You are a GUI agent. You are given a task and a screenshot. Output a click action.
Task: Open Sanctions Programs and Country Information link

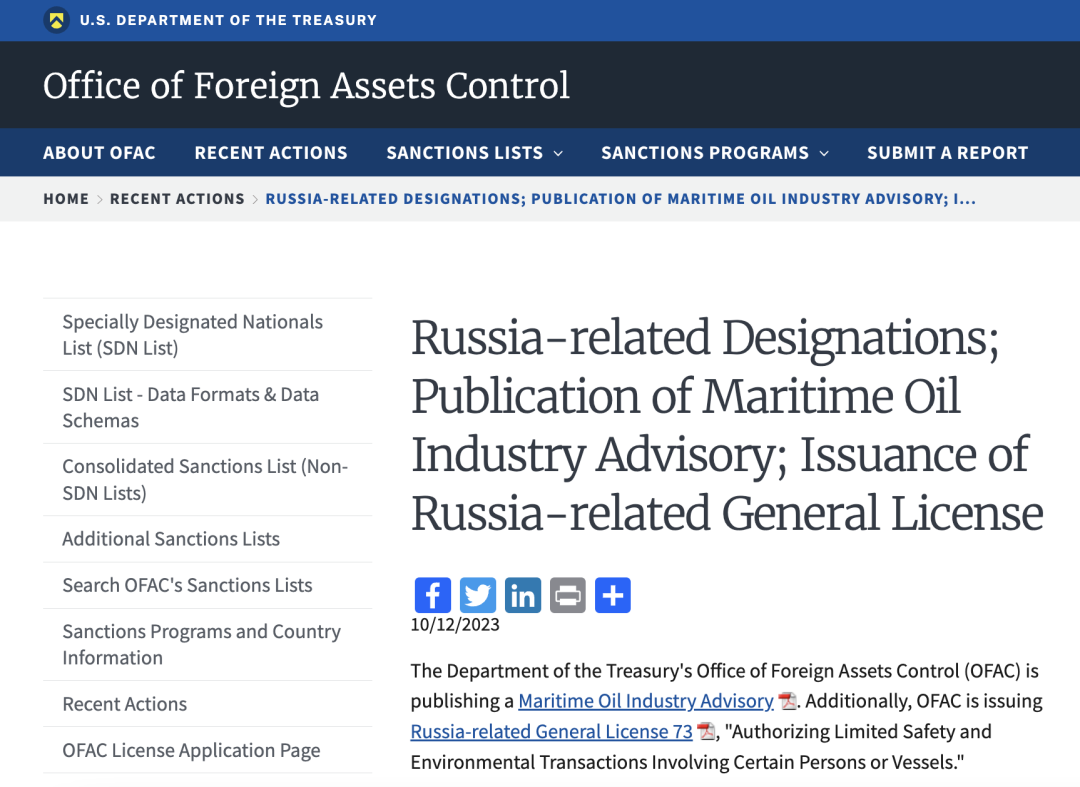point(207,644)
